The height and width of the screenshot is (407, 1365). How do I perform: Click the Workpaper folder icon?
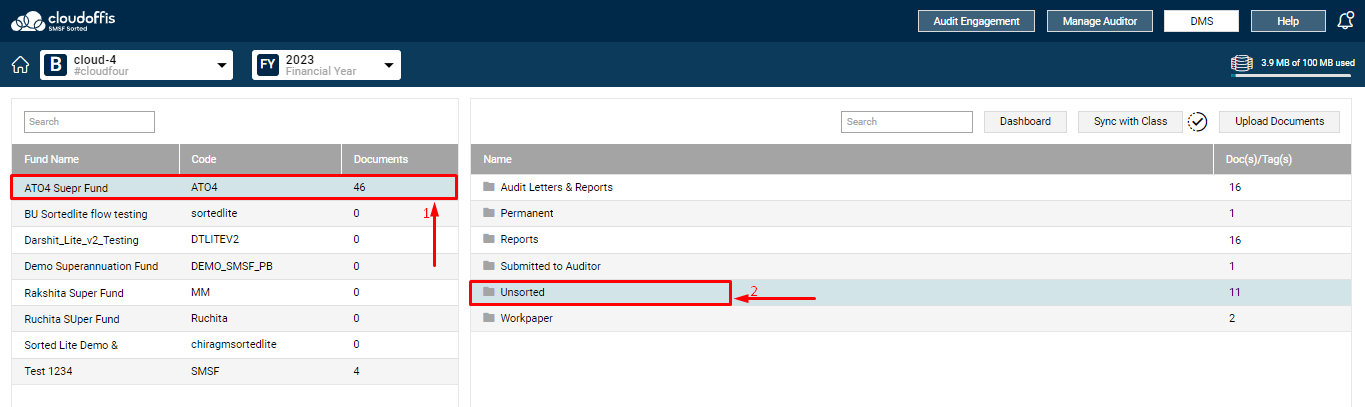[489, 318]
